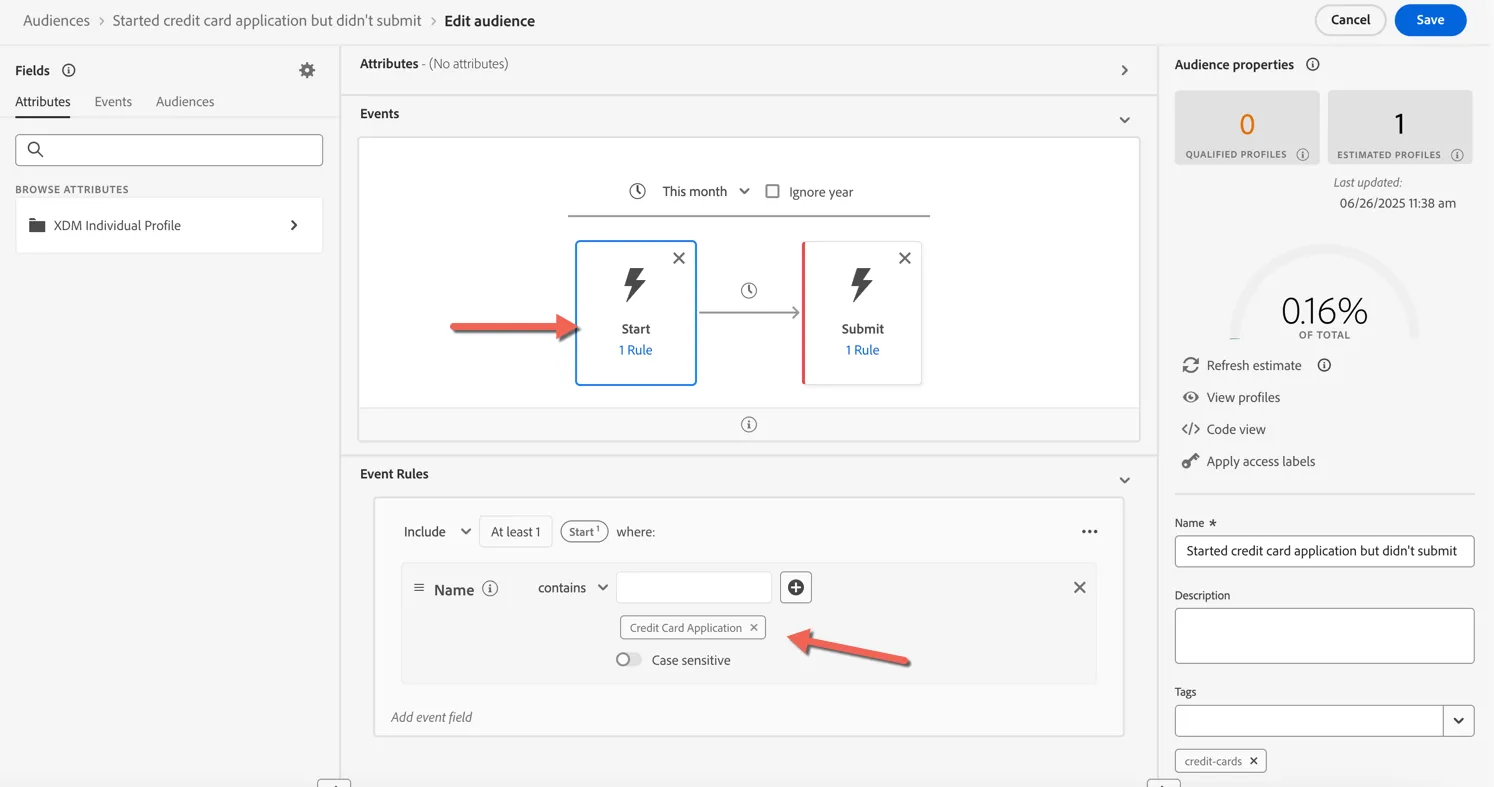Image resolution: width=1494 pixels, height=787 pixels.
Task: Click the info icon below the events canvas
Action: [748, 424]
